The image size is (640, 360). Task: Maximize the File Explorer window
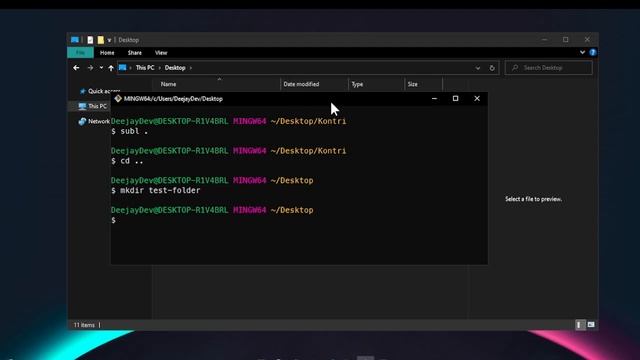click(x=565, y=40)
